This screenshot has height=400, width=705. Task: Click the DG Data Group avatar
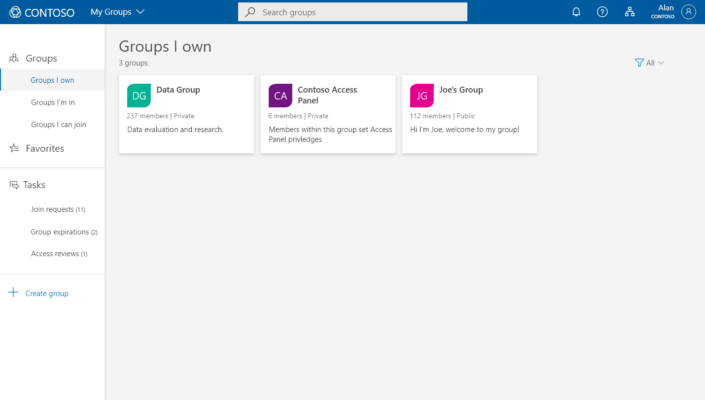click(x=139, y=95)
